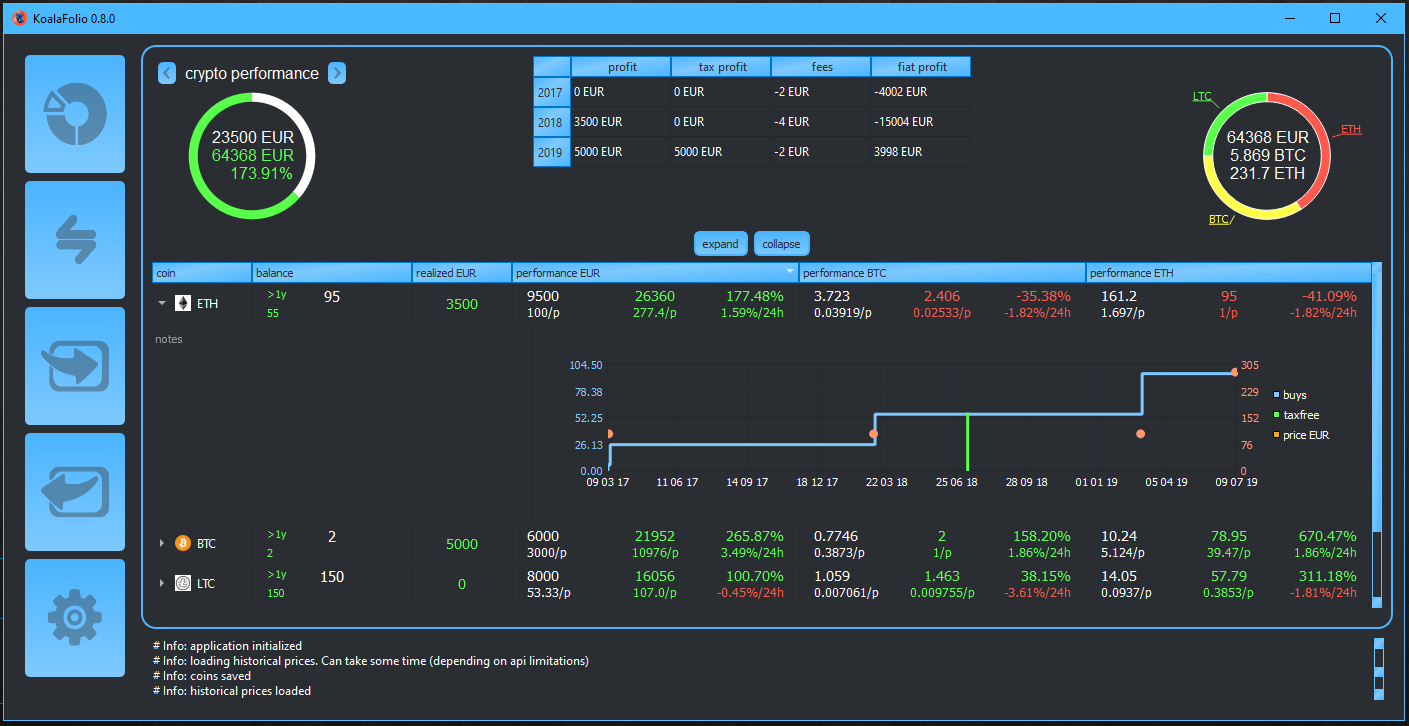Click the Bitcoin coin icon
Image resolution: width=1409 pixels, height=726 pixels.
[183, 543]
